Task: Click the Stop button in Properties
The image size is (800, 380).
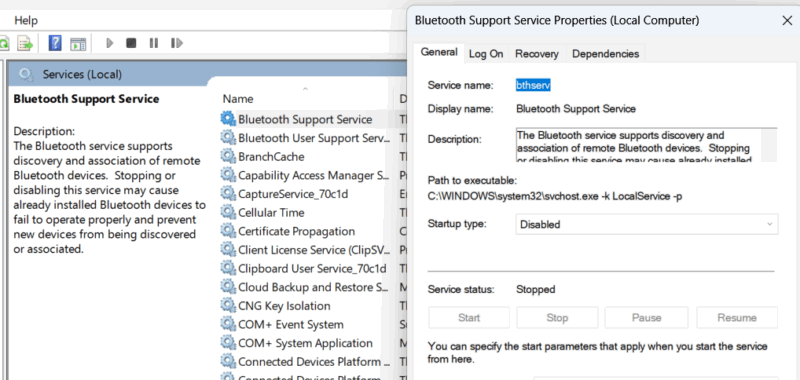Action: pos(557,317)
